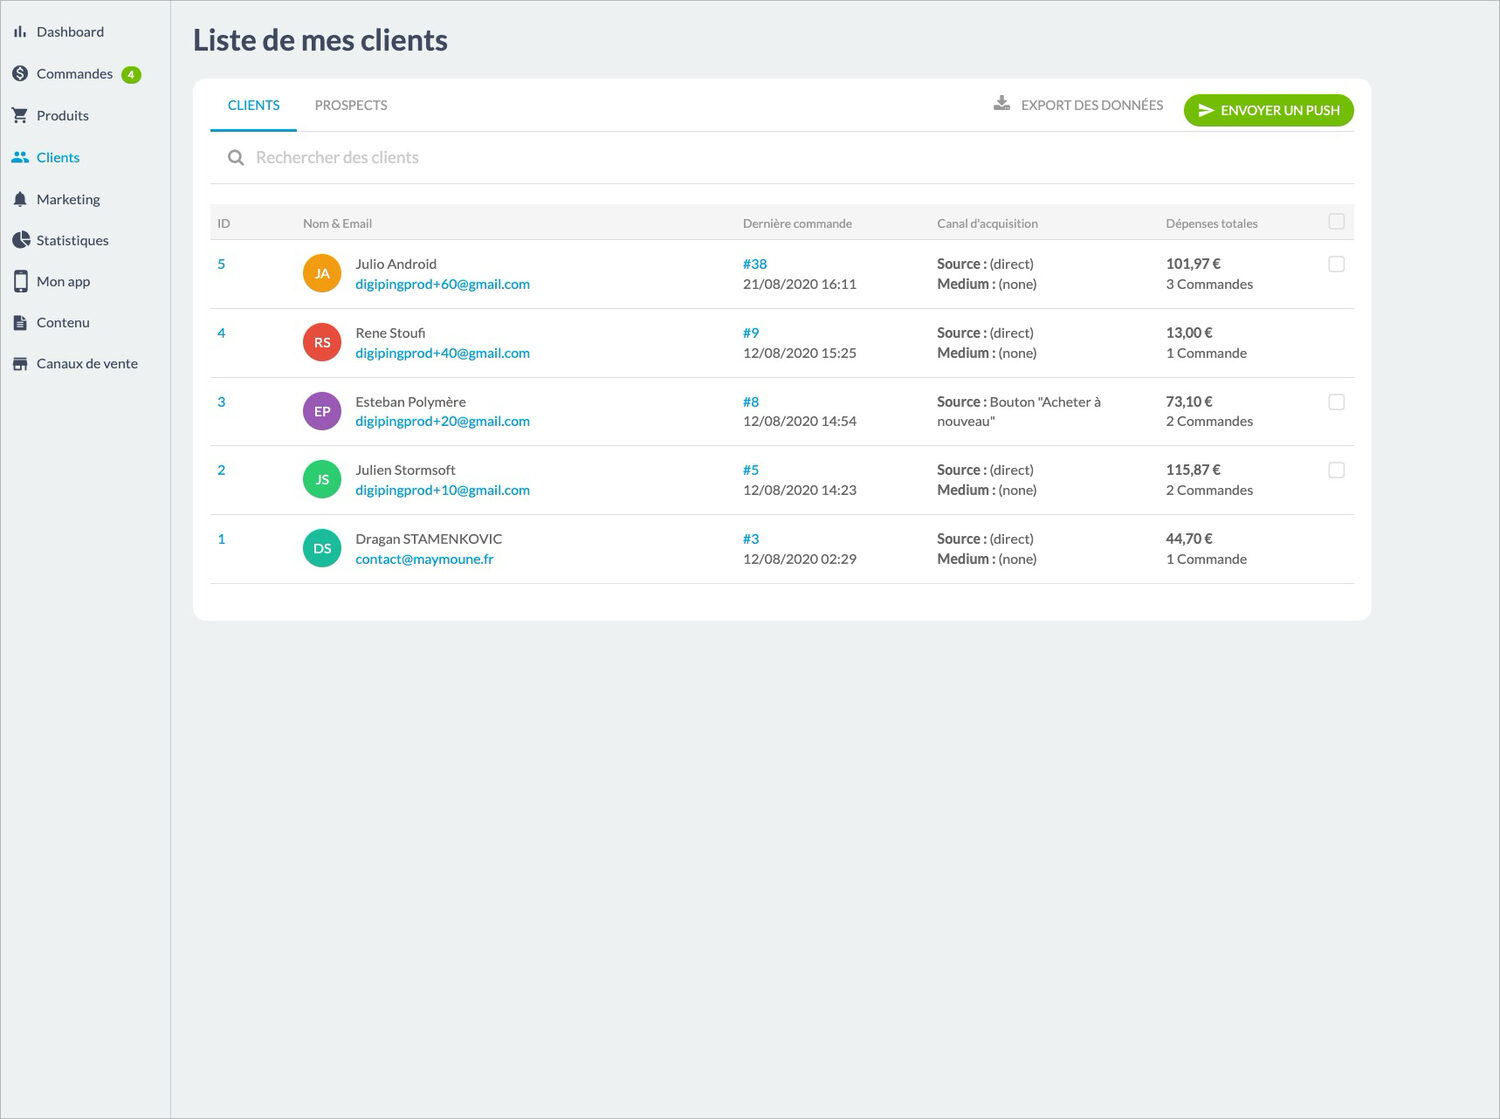The width and height of the screenshot is (1500, 1119).
Task: Open client ID 3 link
Action: point(221,402)
